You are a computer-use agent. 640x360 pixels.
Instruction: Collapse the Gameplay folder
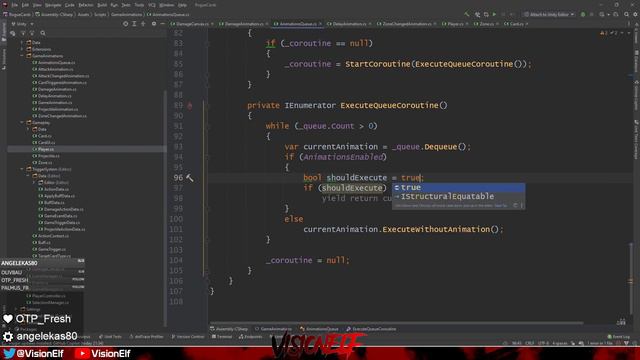pyautogui.click(x=22, y=122)
